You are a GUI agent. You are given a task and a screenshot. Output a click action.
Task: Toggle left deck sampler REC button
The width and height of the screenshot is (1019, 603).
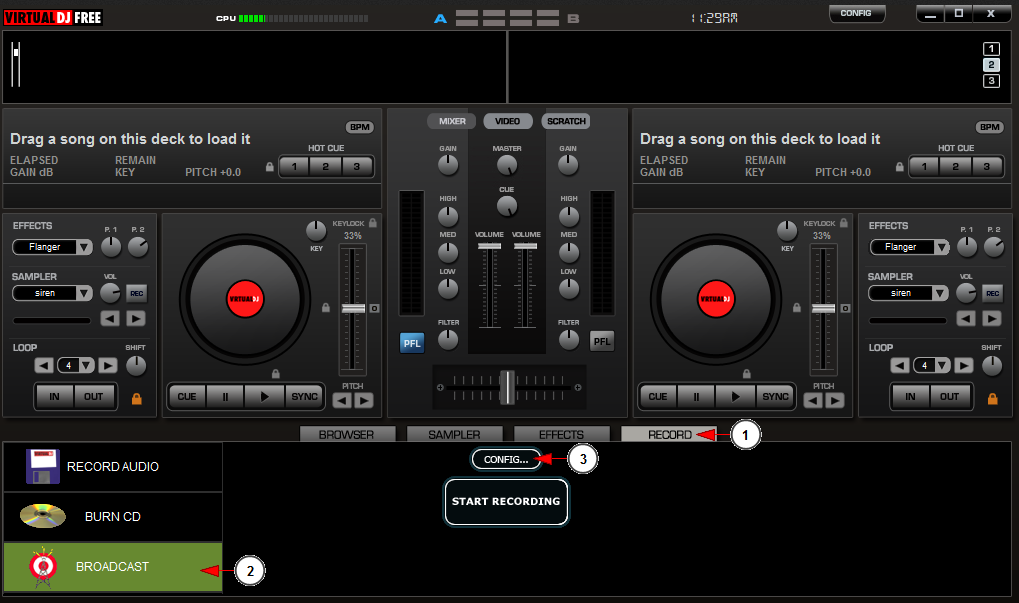click(136, 293)
